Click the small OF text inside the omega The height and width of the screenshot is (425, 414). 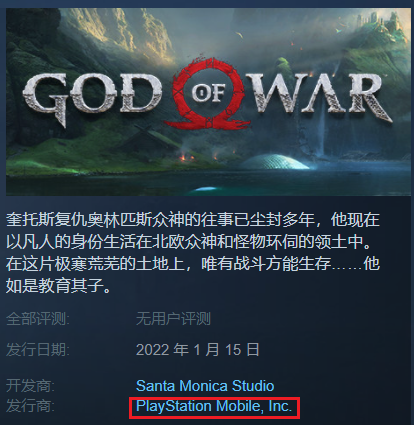click(208, 93)
